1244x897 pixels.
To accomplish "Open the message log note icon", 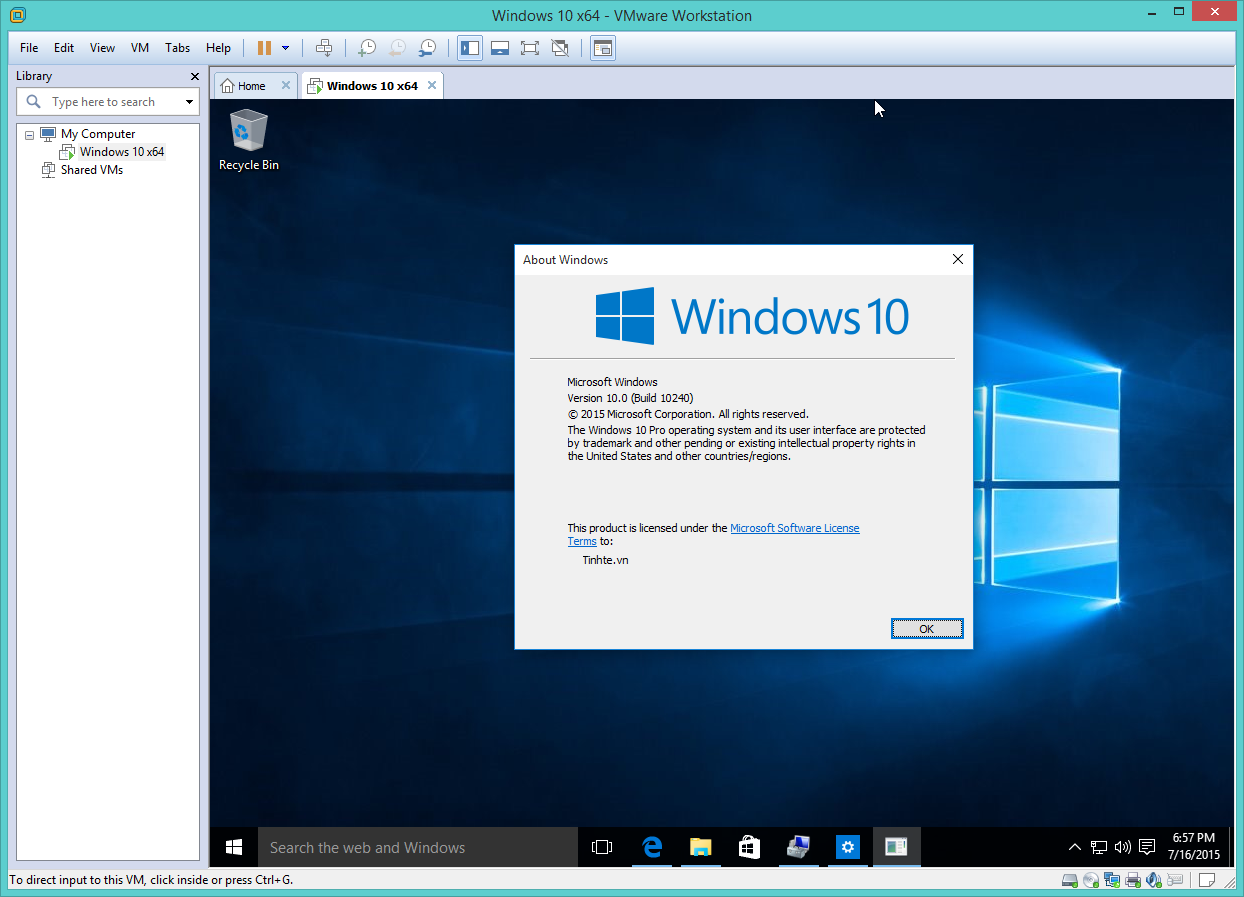I will [1208, 881].
